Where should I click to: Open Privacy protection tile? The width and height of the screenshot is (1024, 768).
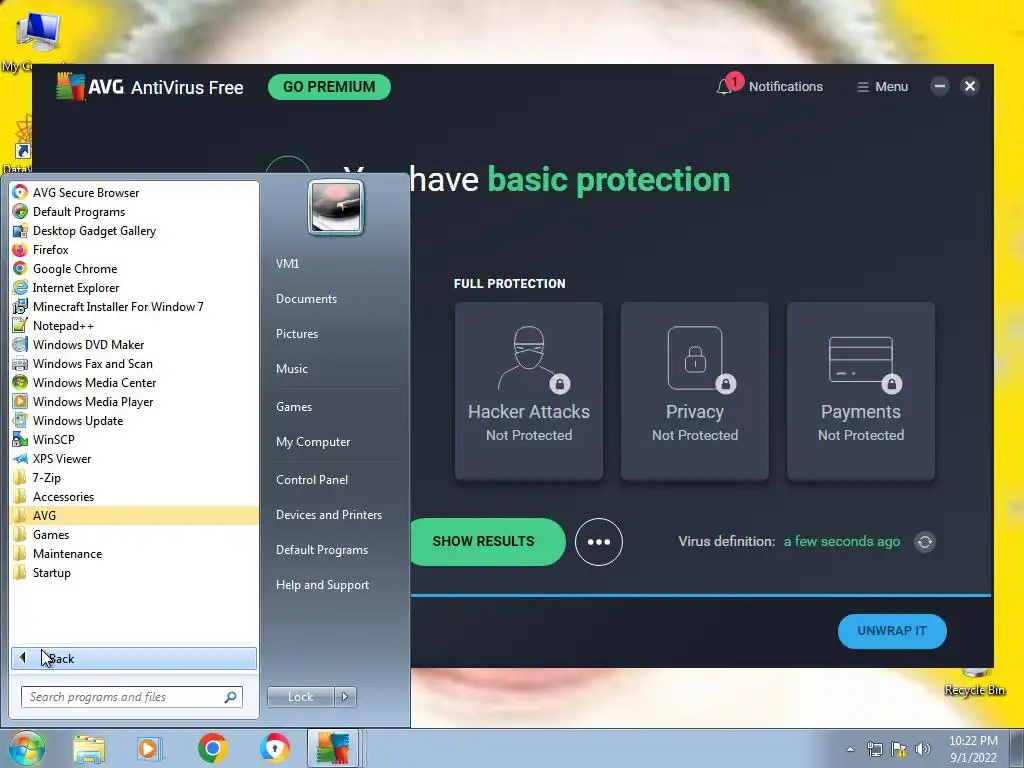[695, 391]
